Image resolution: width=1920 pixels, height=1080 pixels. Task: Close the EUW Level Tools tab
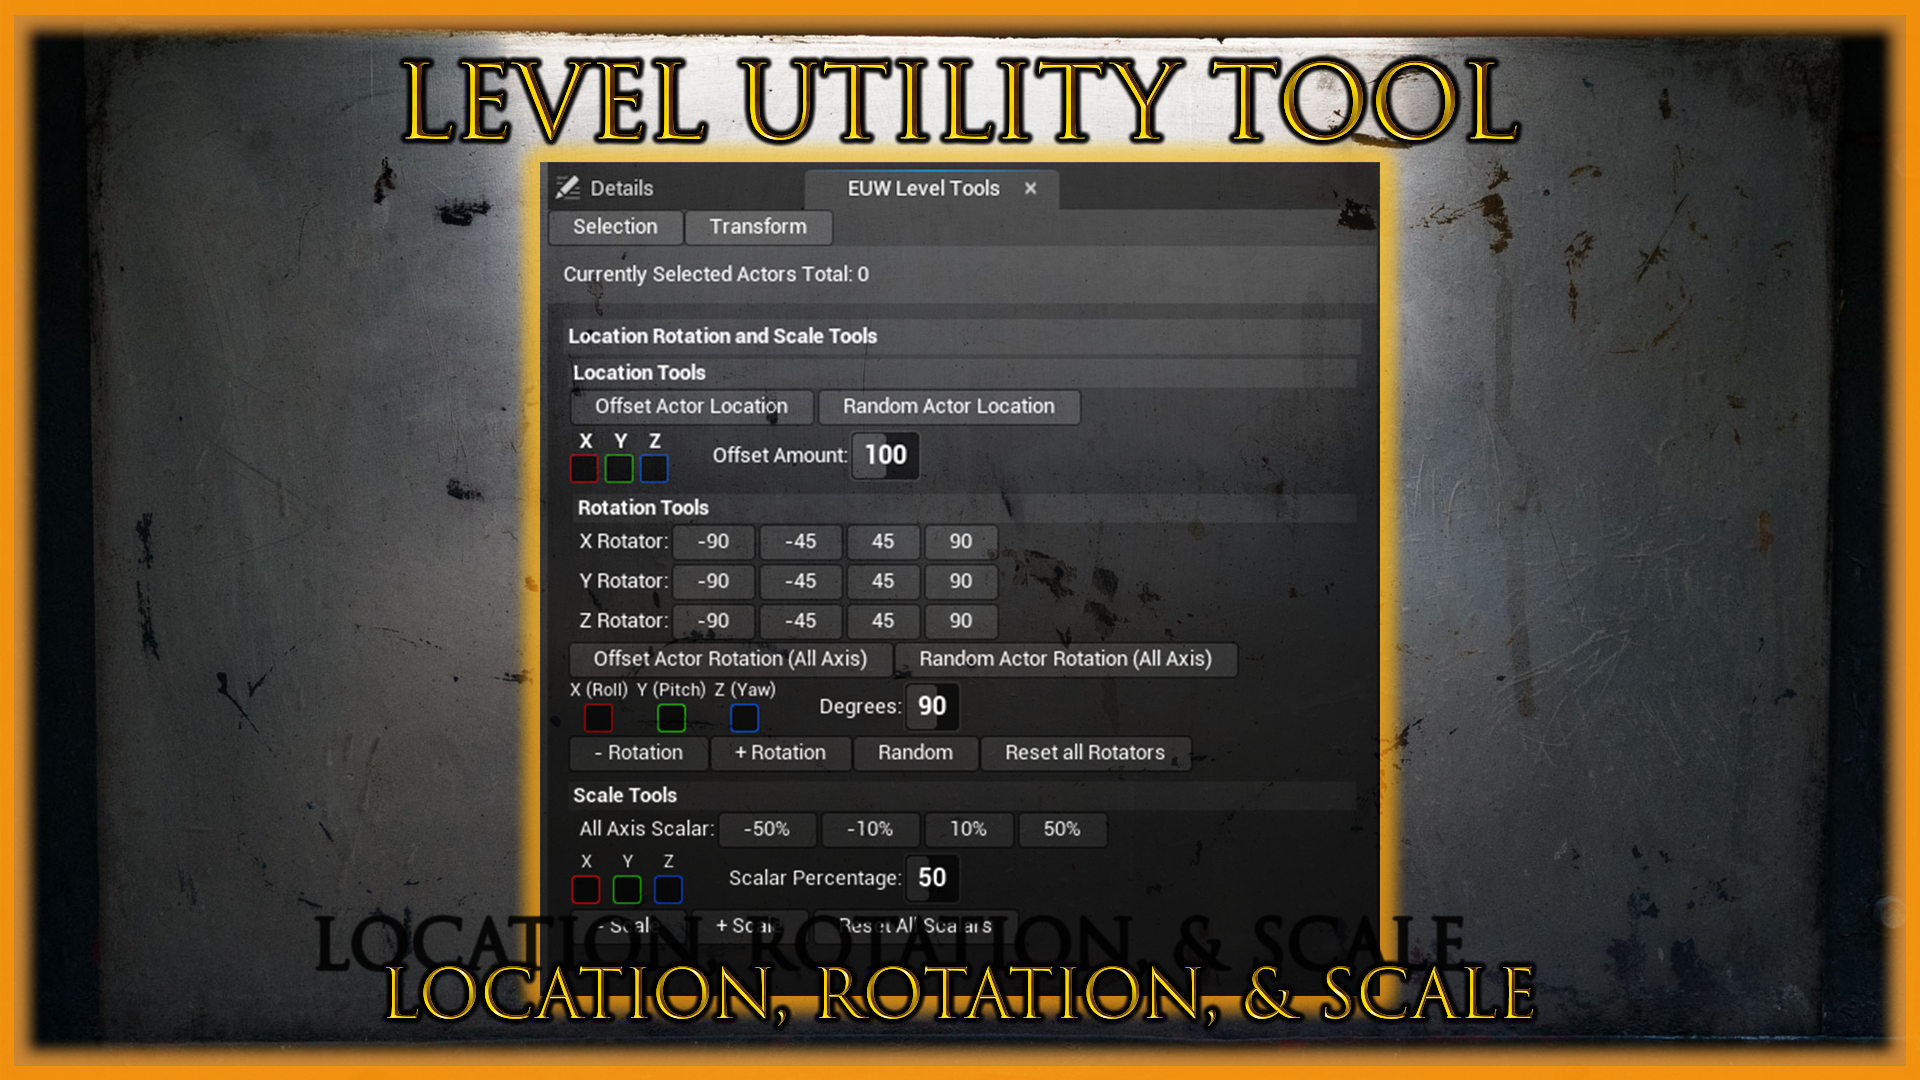(1030, 188)
